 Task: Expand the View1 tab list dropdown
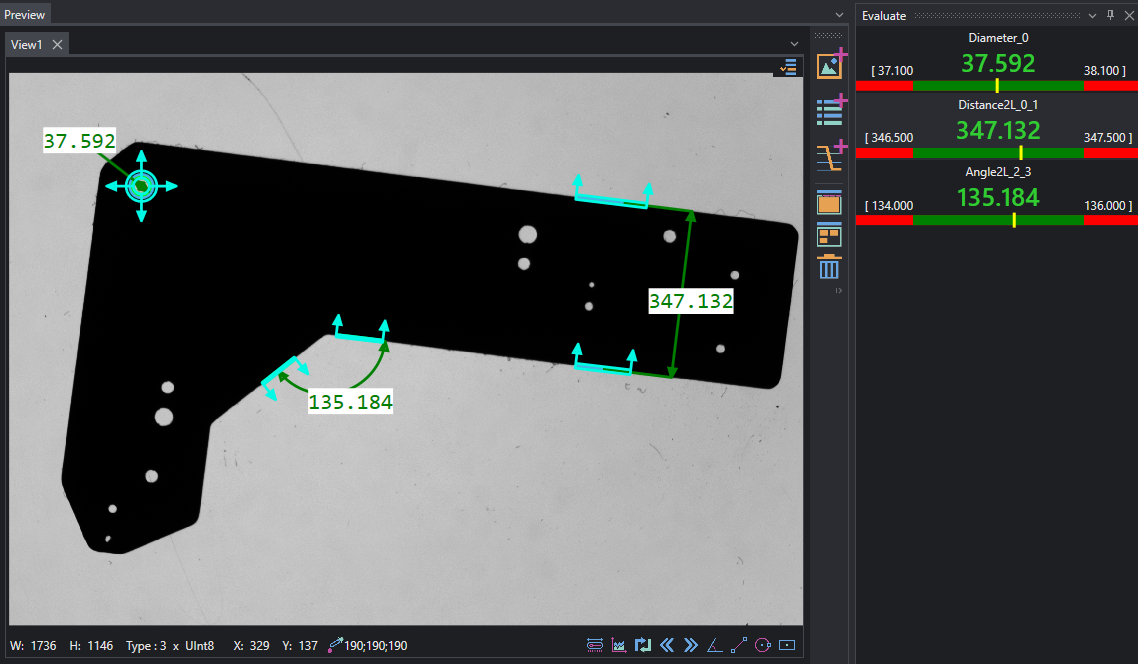pos(795,44)
